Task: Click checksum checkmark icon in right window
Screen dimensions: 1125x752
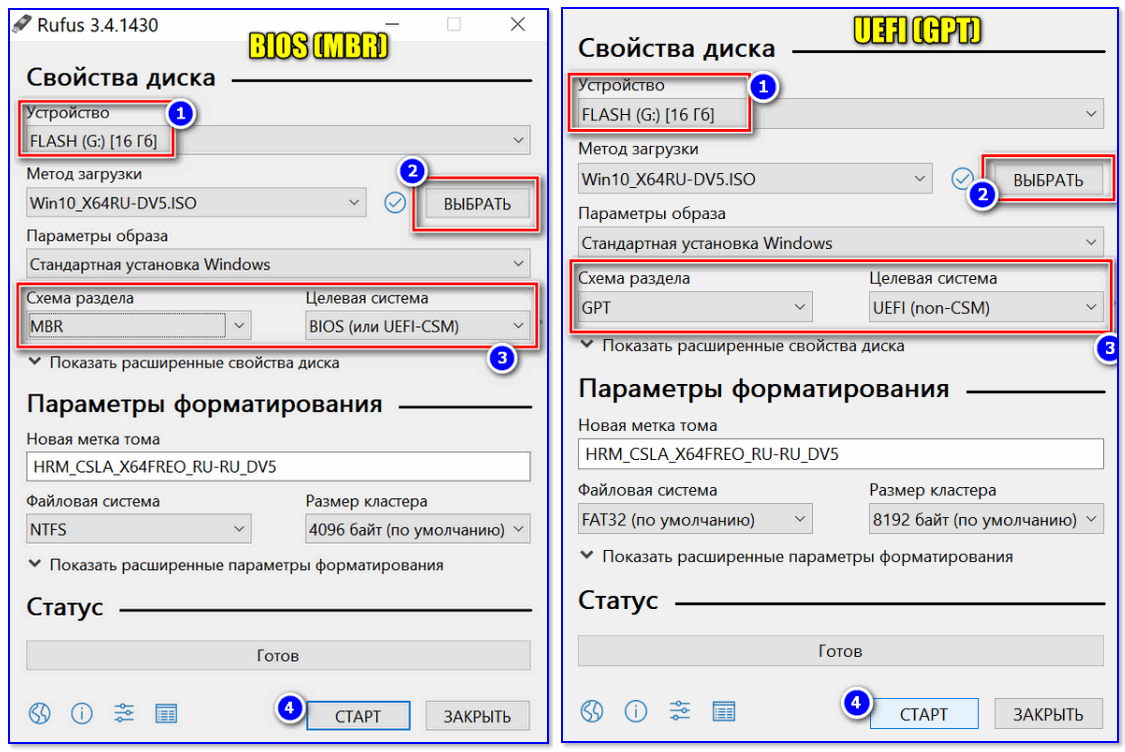Action: [962, 178]
